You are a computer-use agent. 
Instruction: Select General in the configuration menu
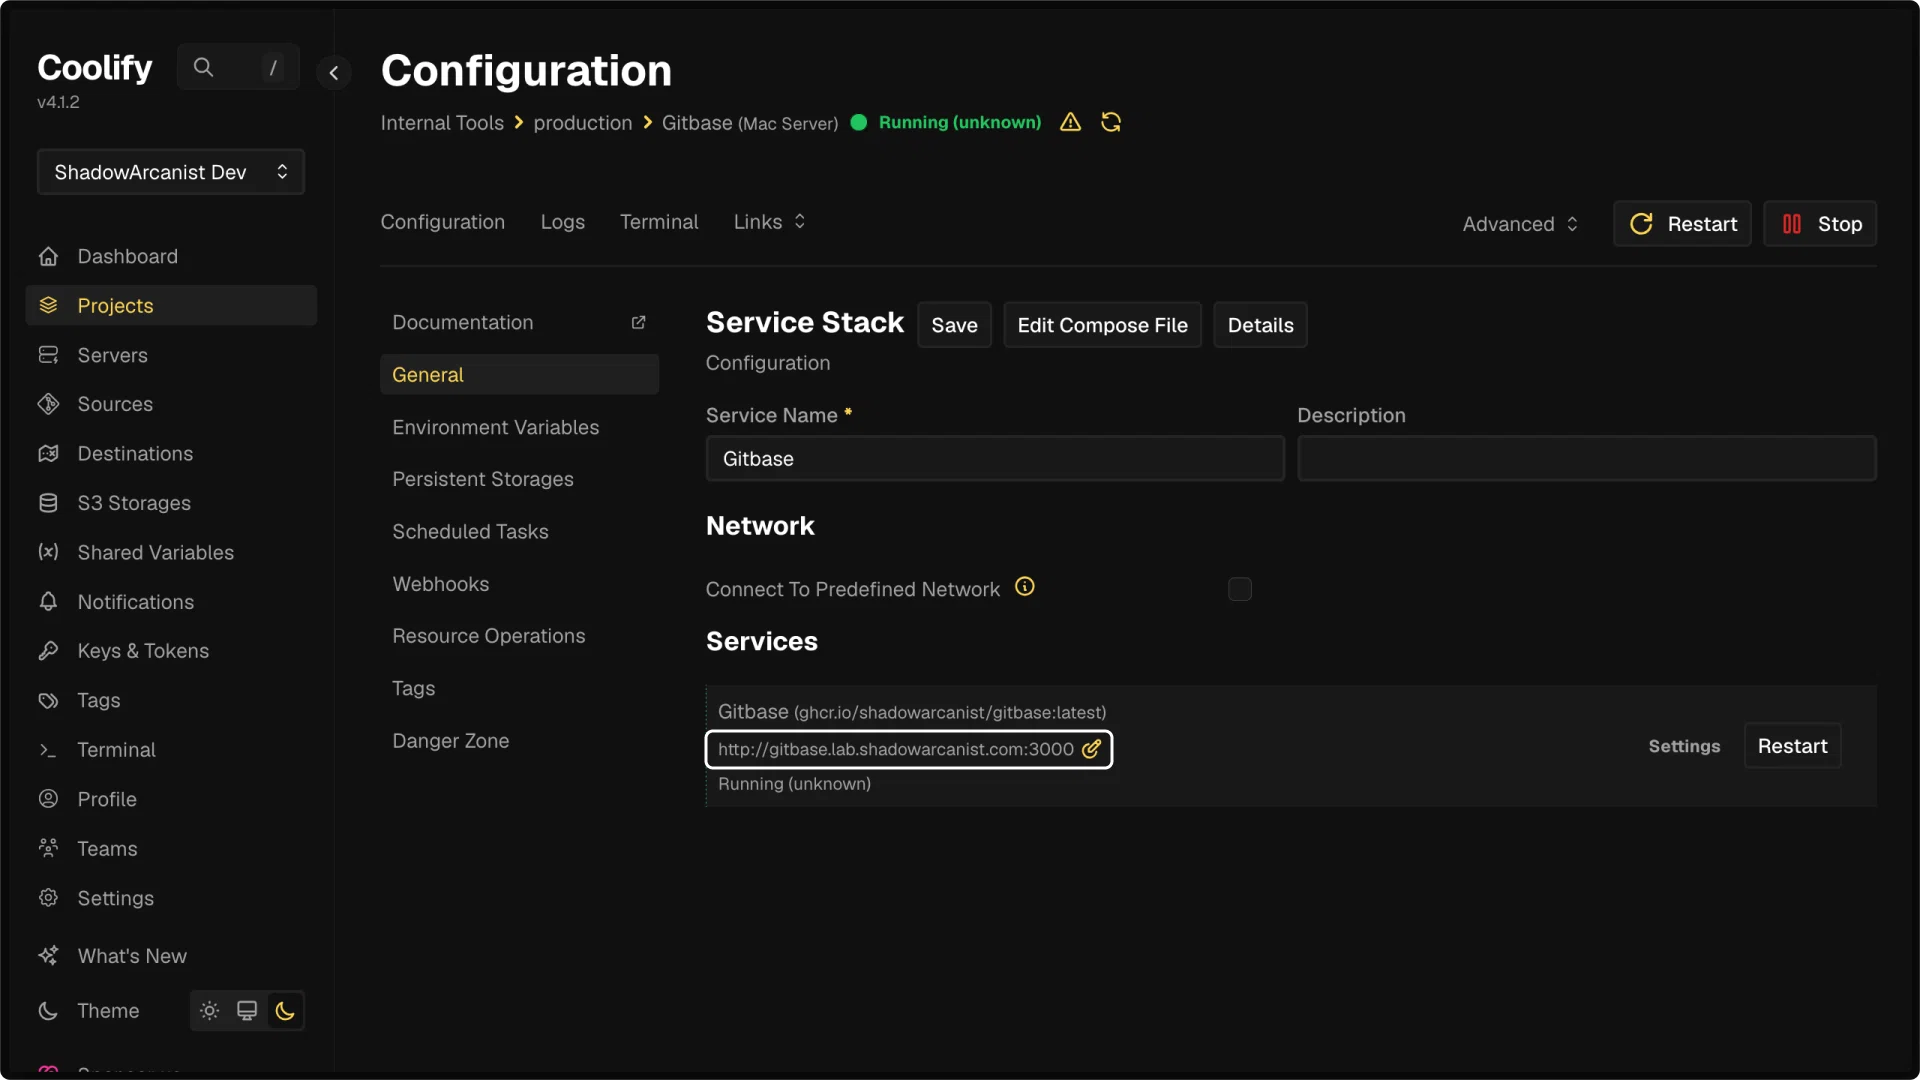[519, 375]
